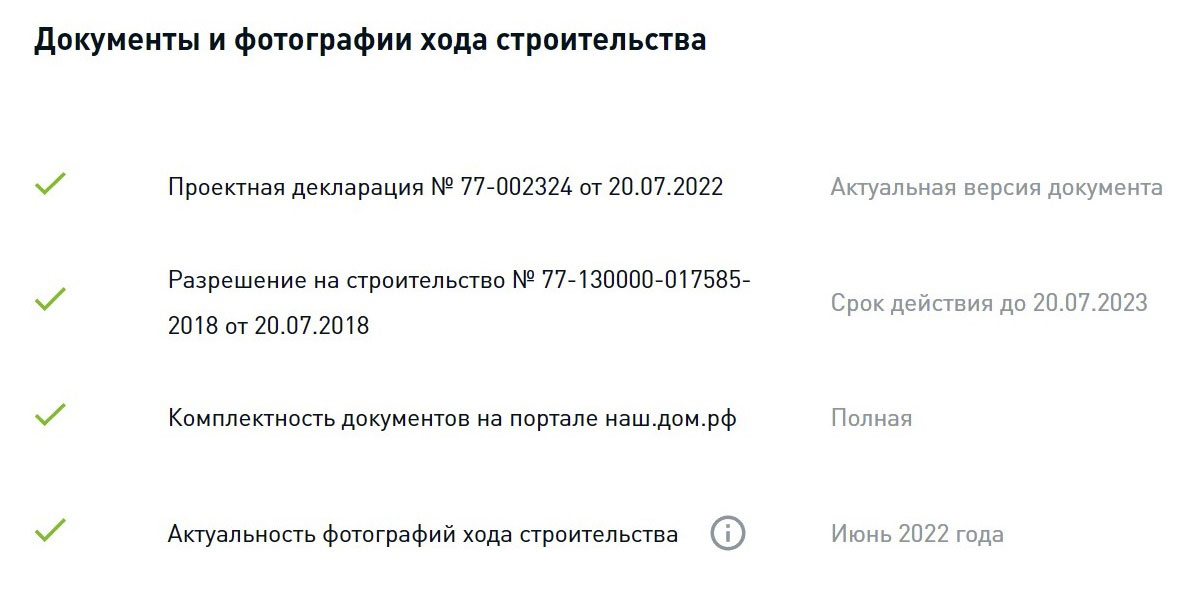This screenshot has width=1187, height=611.
Task: Click Срок действия до 20.07.2023 status
Action: click(989, 303)
